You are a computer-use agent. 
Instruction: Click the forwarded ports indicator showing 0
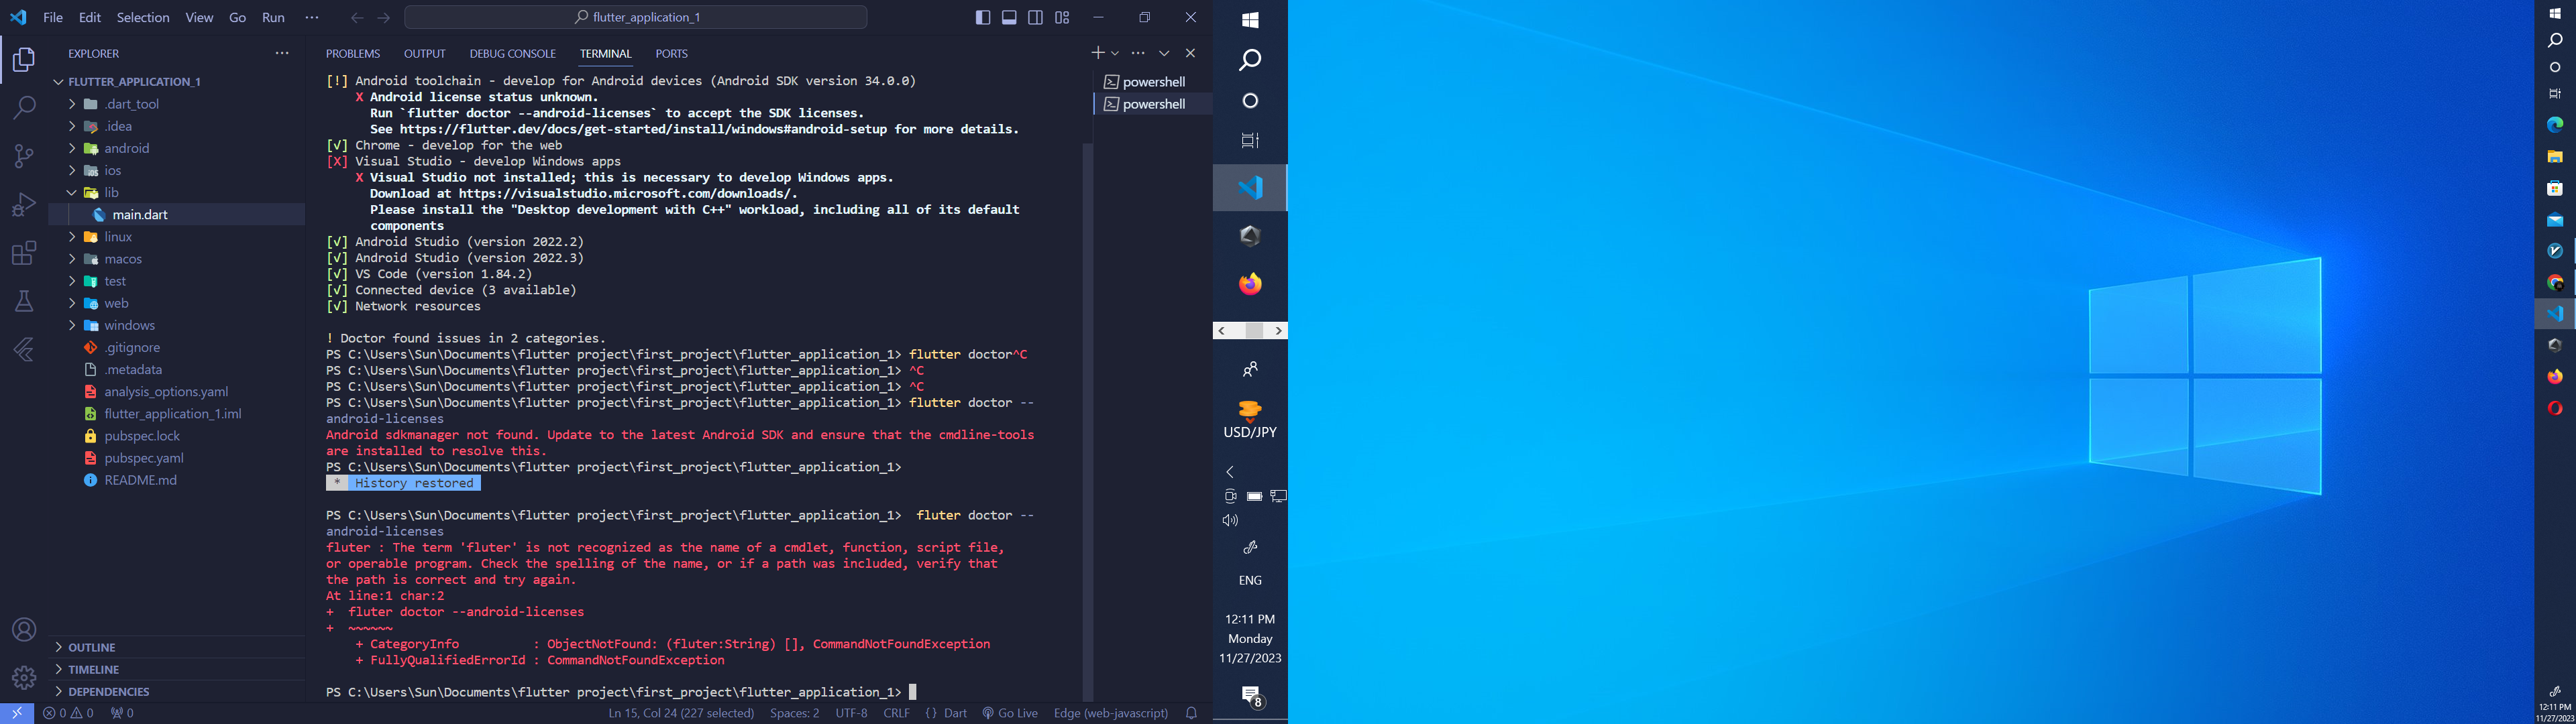122,713
